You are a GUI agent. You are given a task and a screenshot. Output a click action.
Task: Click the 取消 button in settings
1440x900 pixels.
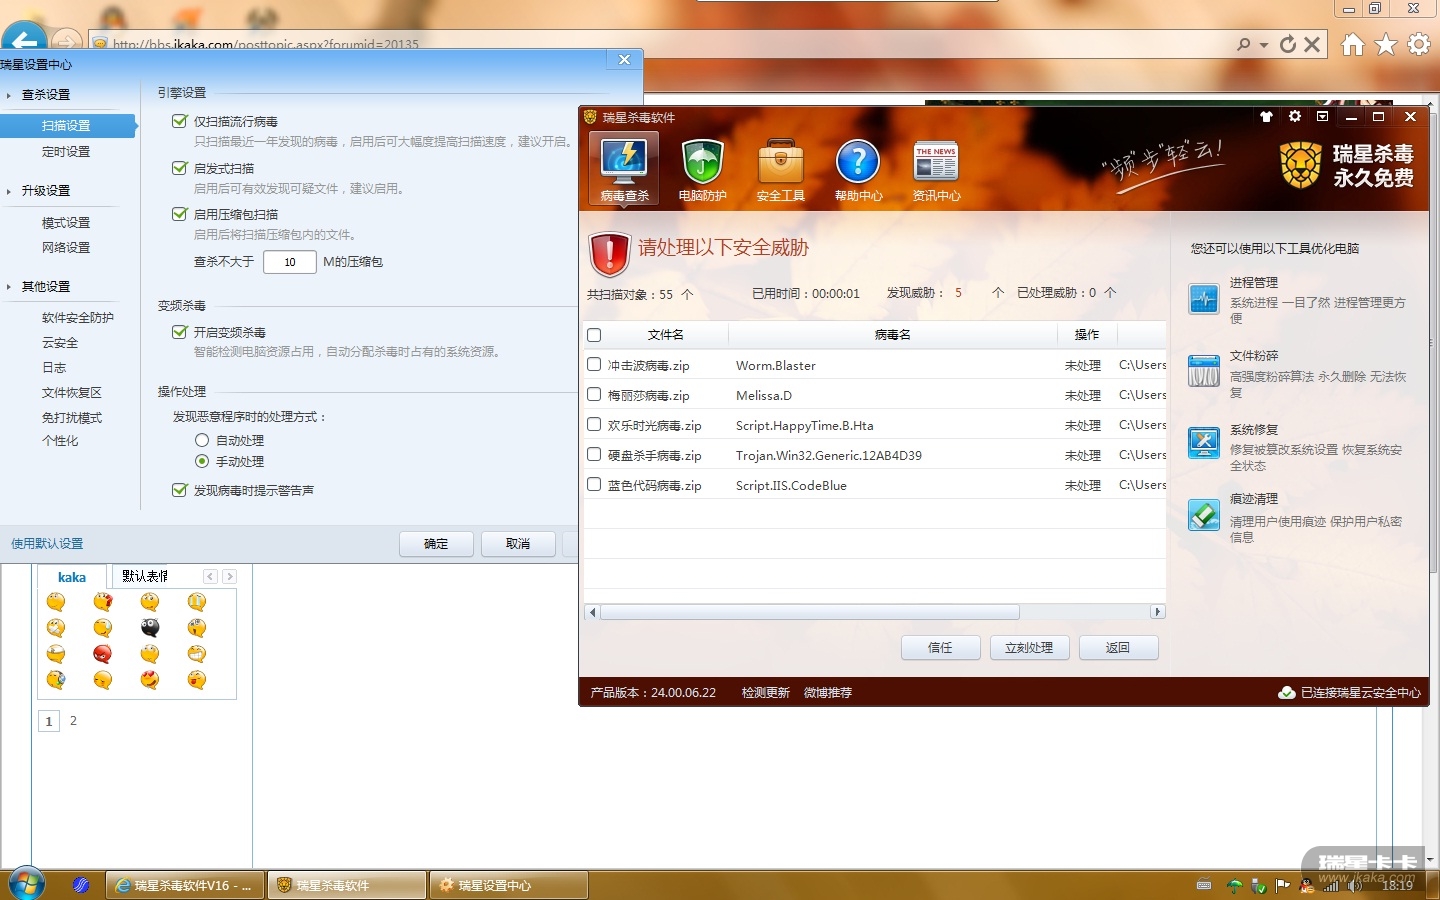(x=518, y=544)
